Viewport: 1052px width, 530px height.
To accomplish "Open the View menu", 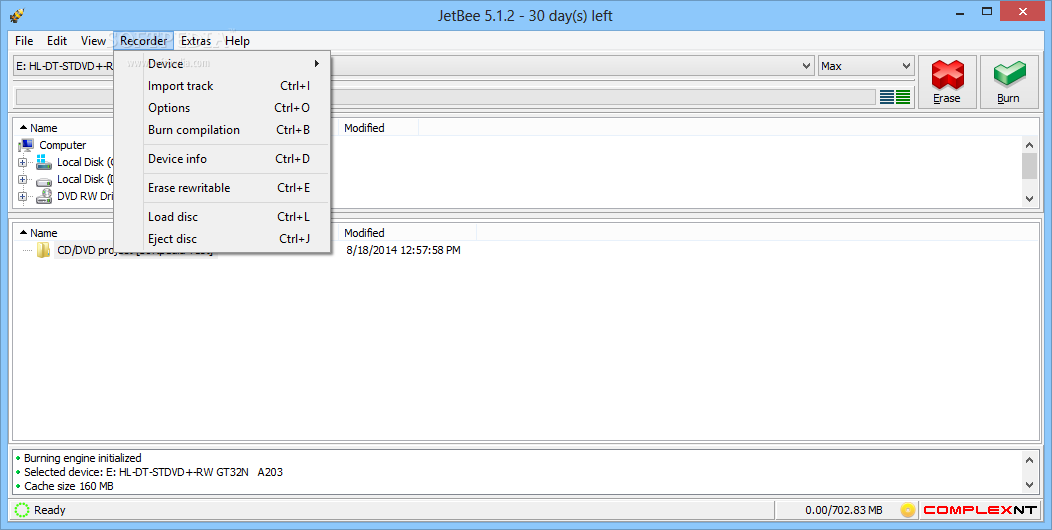I will [93, 41].
